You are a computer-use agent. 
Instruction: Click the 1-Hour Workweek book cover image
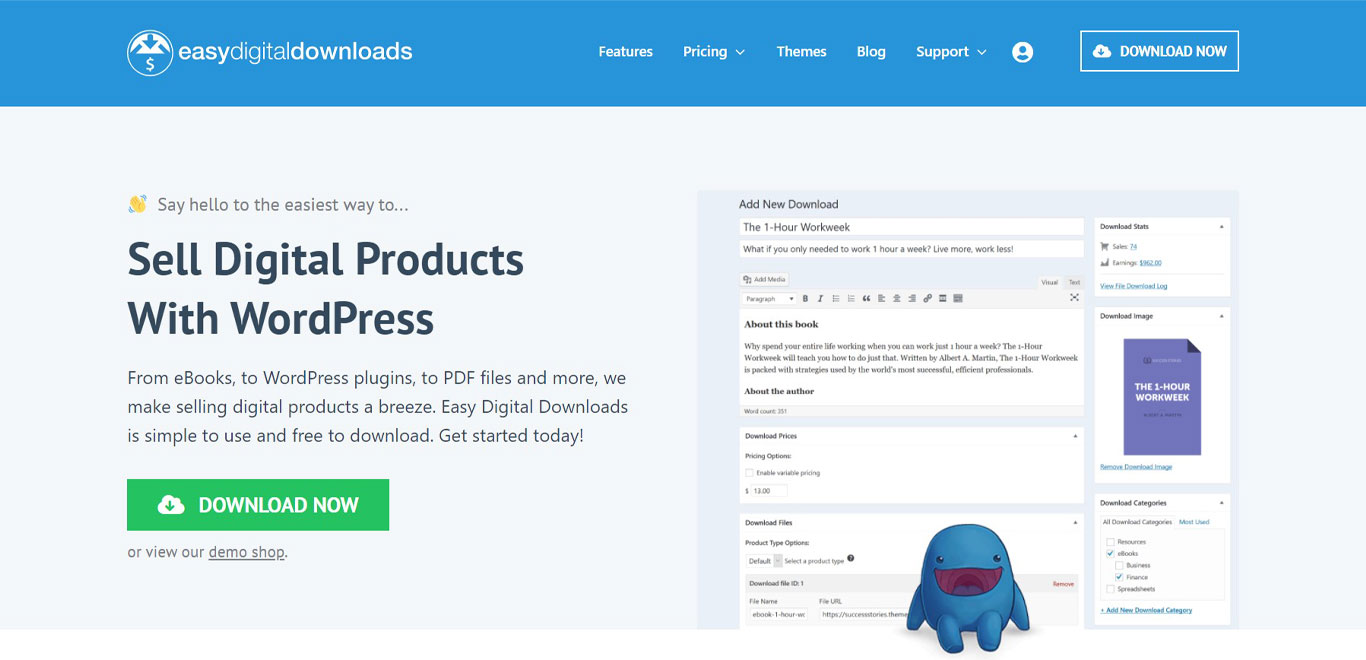1162,397
